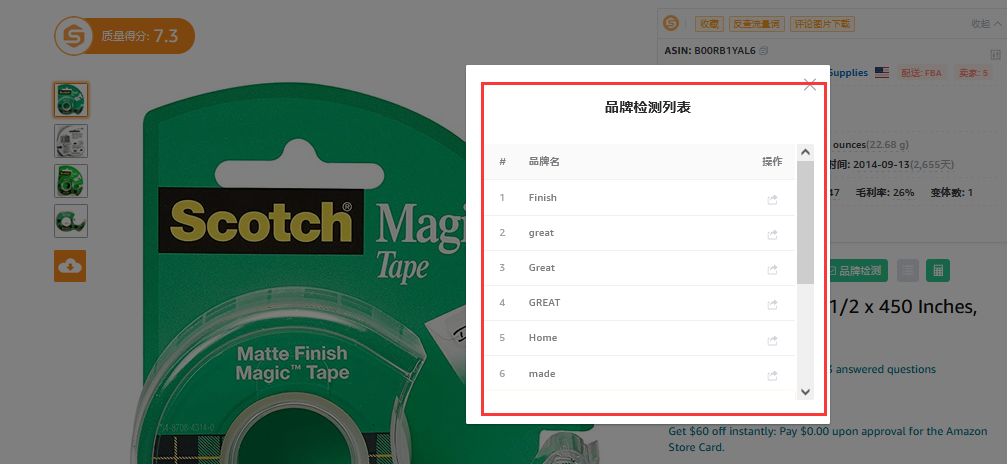The width and height of the screenshot is (1007, 464).
Task: Click the settings sliders icon below 收起
Action: (x=995, y=54)
